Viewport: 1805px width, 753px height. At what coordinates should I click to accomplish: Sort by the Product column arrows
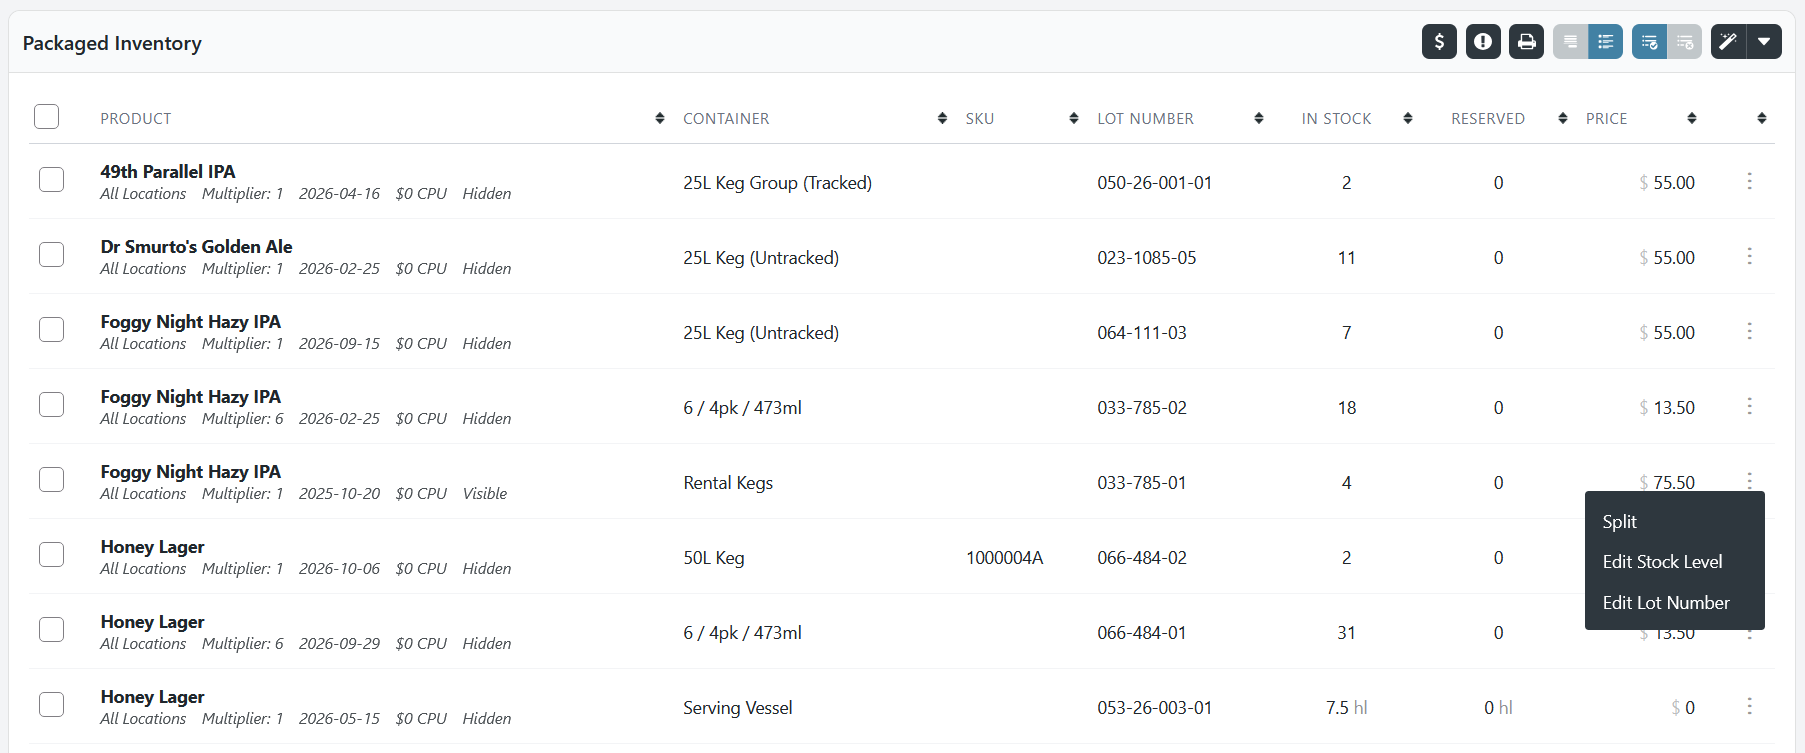tap(660, 118)
